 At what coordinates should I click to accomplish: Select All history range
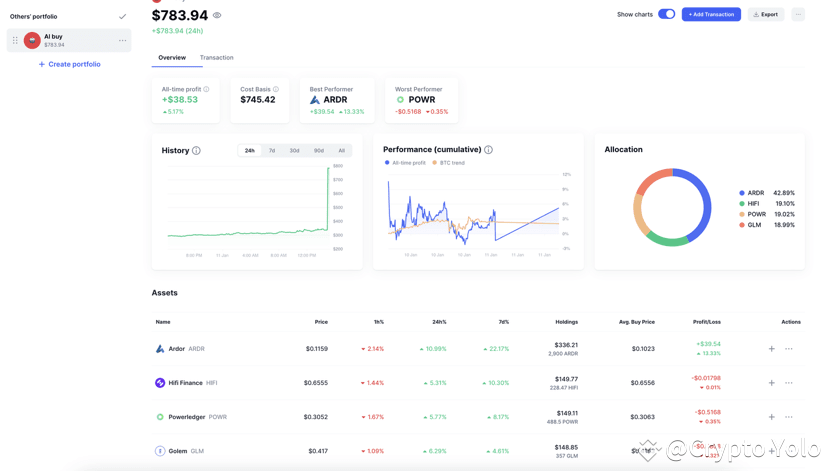pos(342,151)
